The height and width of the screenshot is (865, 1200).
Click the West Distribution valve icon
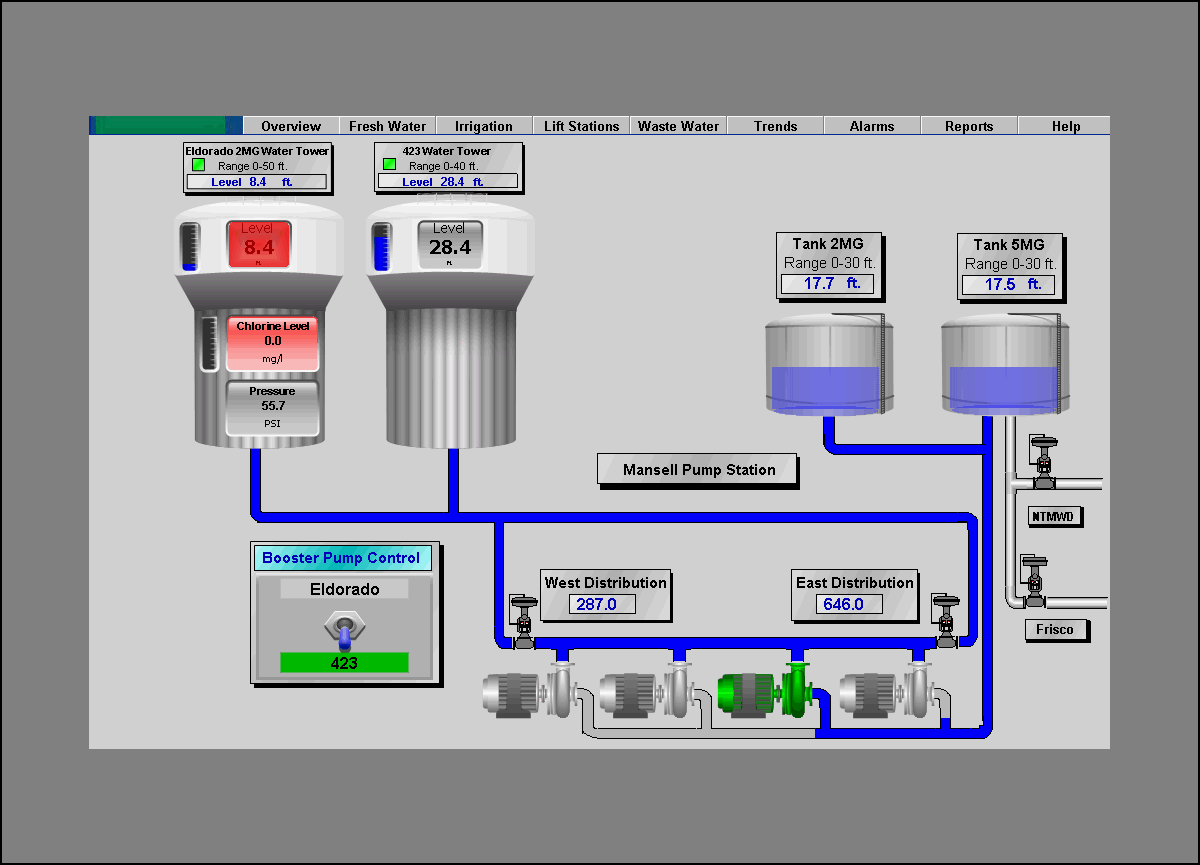523,622
